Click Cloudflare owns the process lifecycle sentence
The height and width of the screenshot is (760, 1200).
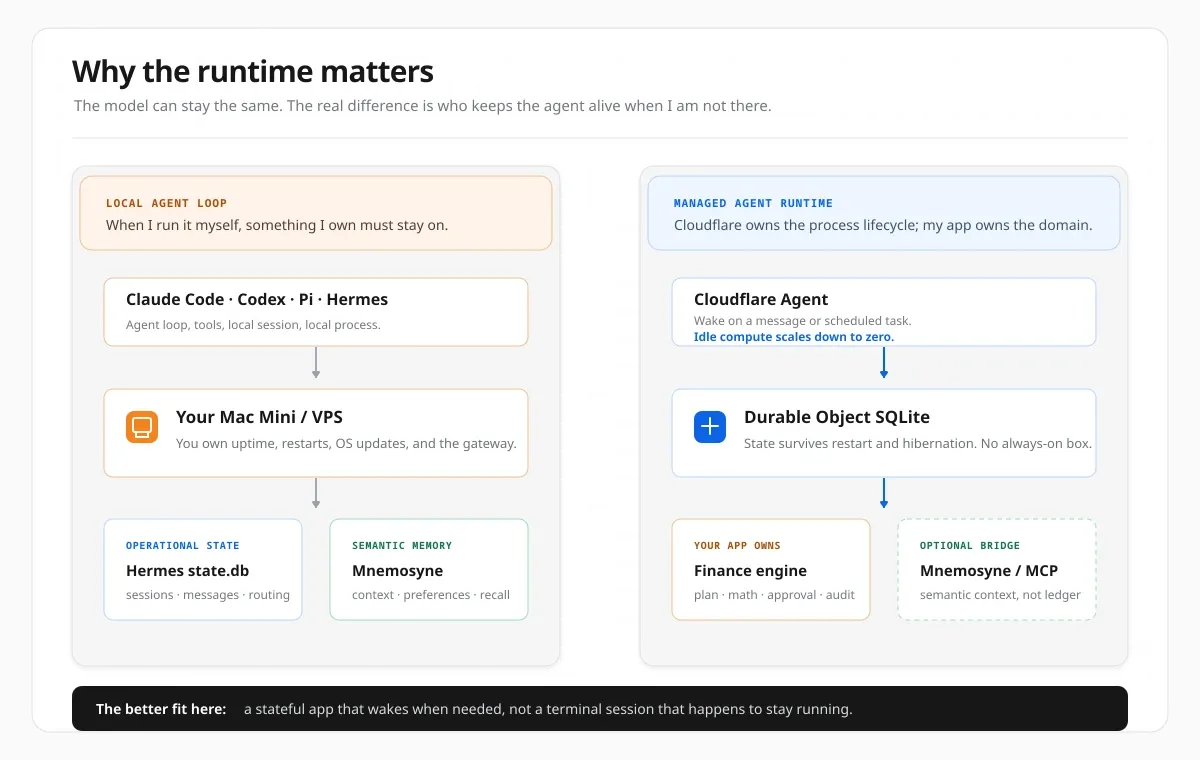(x=883, y=225)
